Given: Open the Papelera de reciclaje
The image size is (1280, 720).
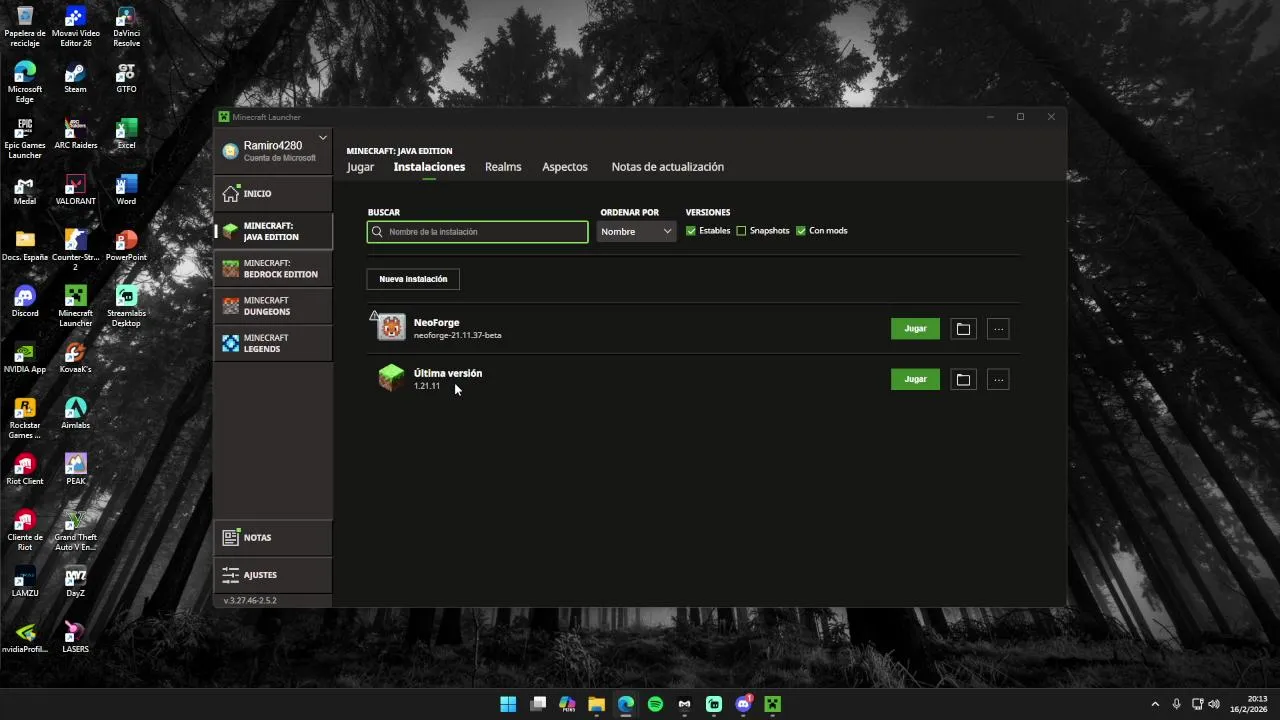Looking at the screenshot, I should tap(25, 27).
